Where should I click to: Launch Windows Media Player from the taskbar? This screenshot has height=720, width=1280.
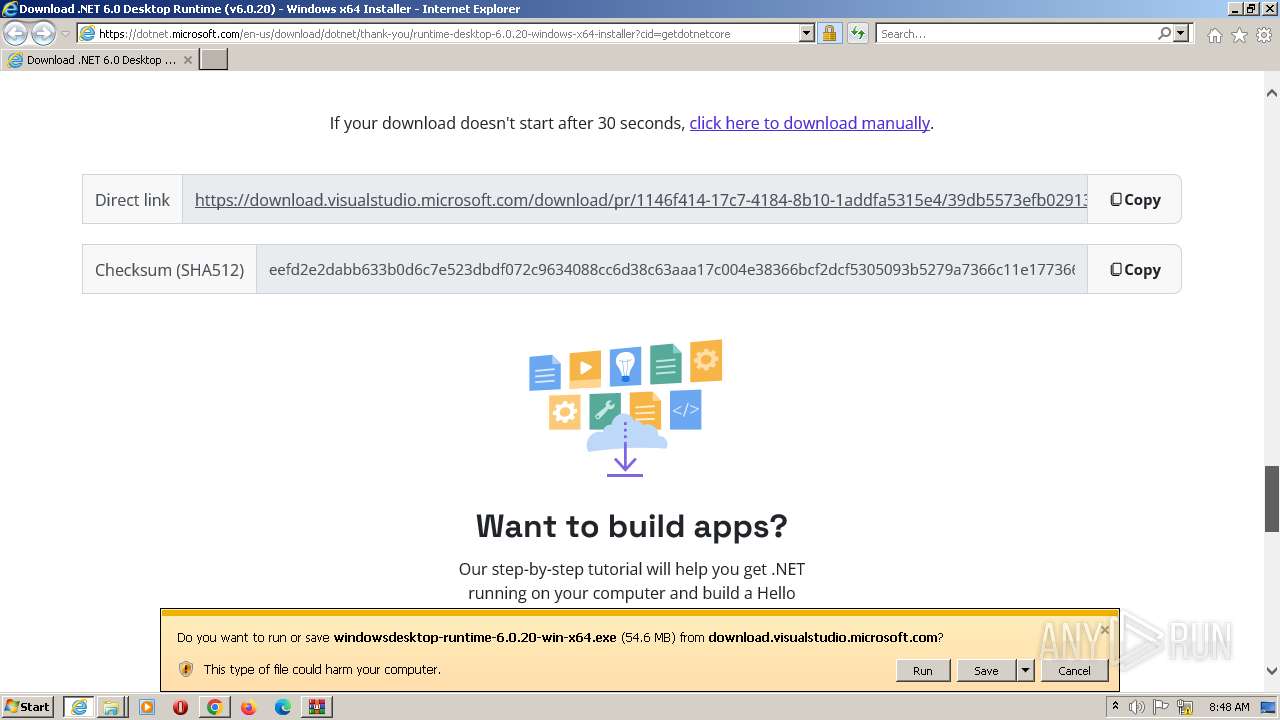tap(146, 707)
